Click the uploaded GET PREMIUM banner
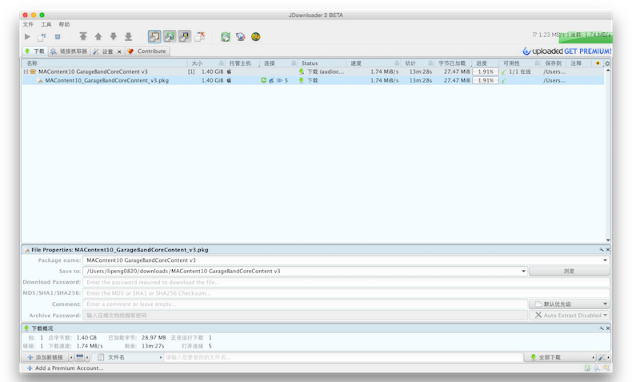The image size is (632, 382). (x=567, y=51)
